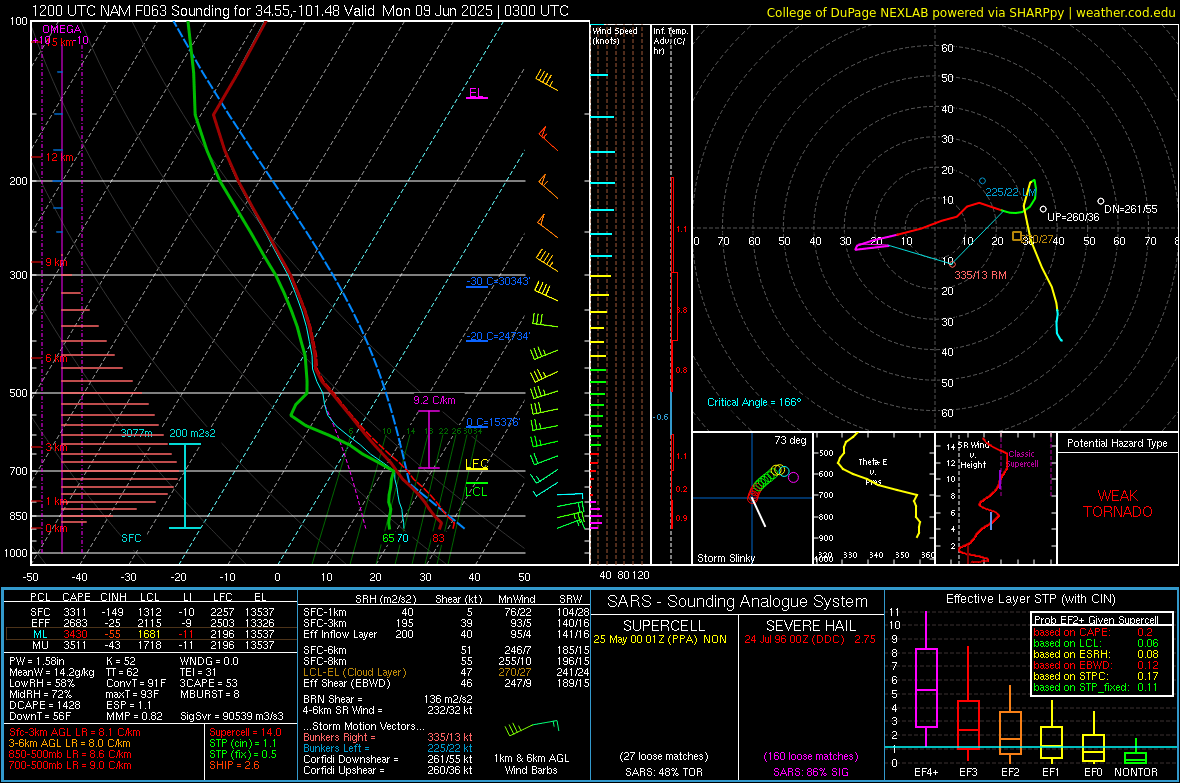Click the 200 m2s2 helicity label on skew-T
This screenshot has height=783, width=1180.
coord(193,433)
